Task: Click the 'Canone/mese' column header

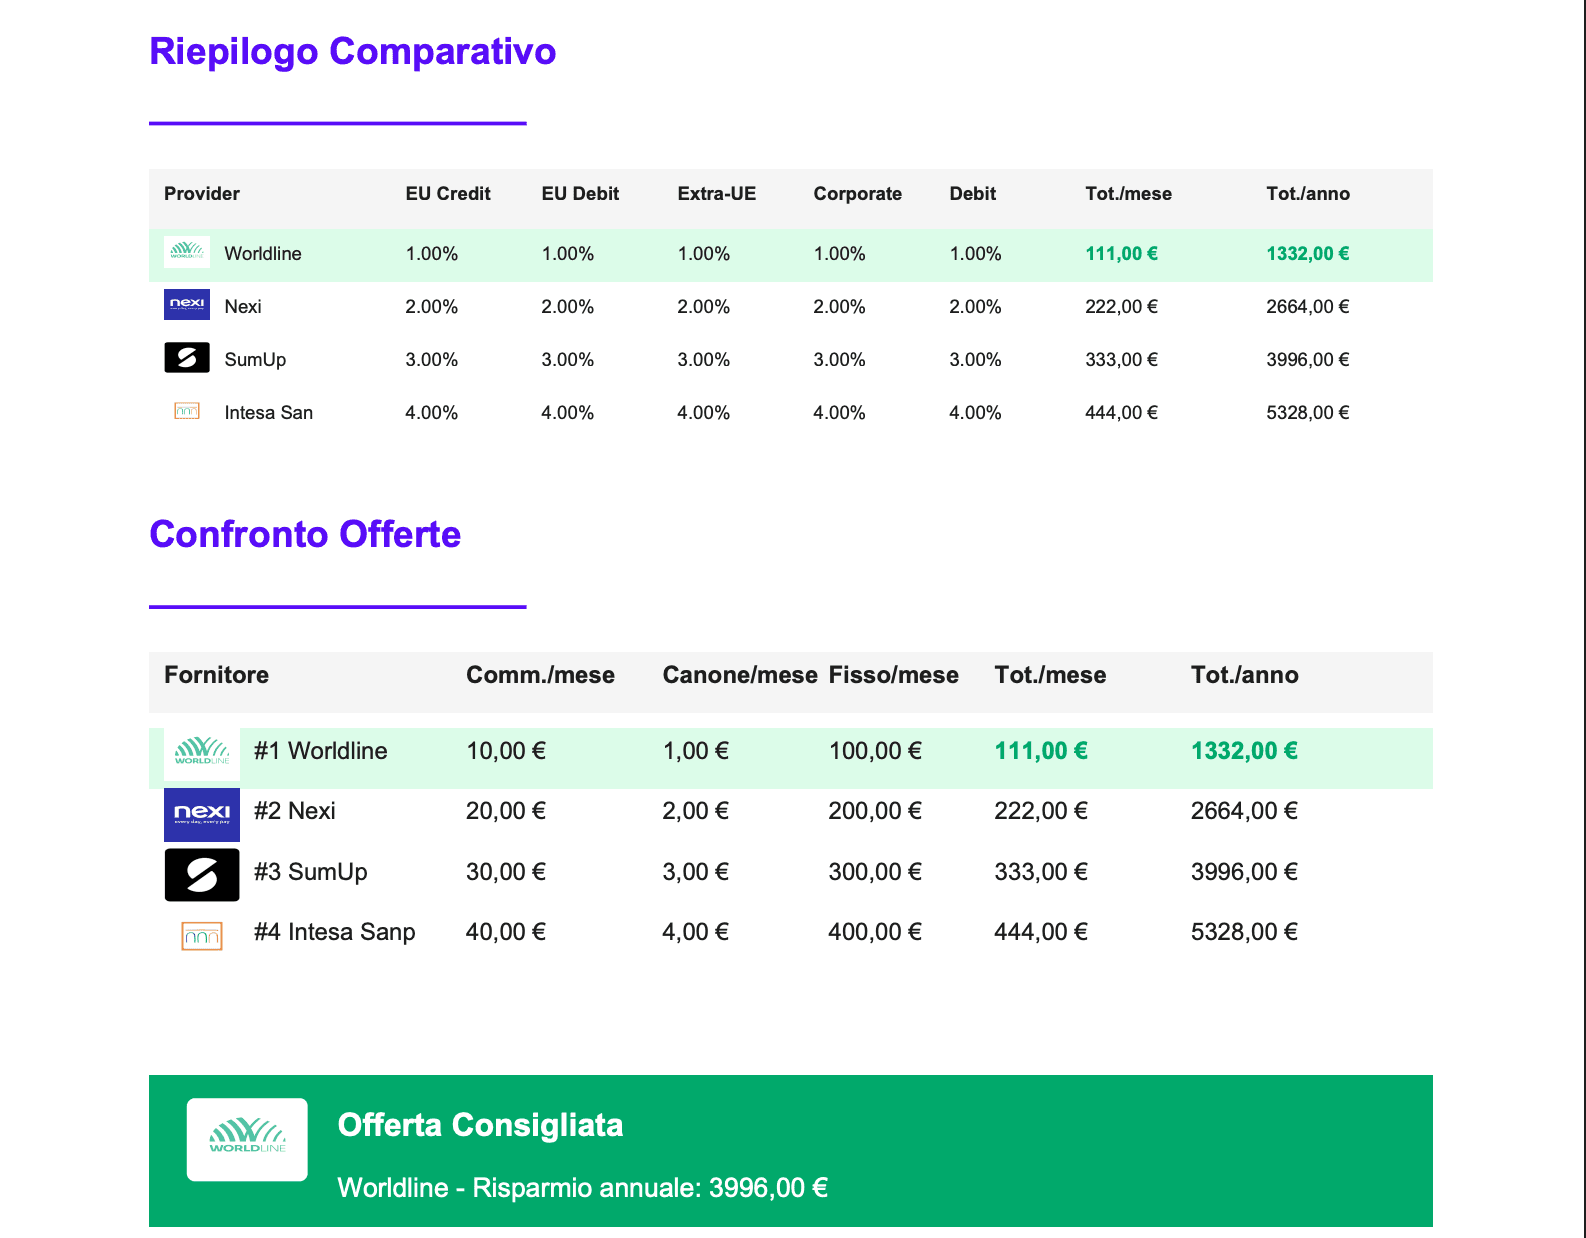Action: [740, 675]
